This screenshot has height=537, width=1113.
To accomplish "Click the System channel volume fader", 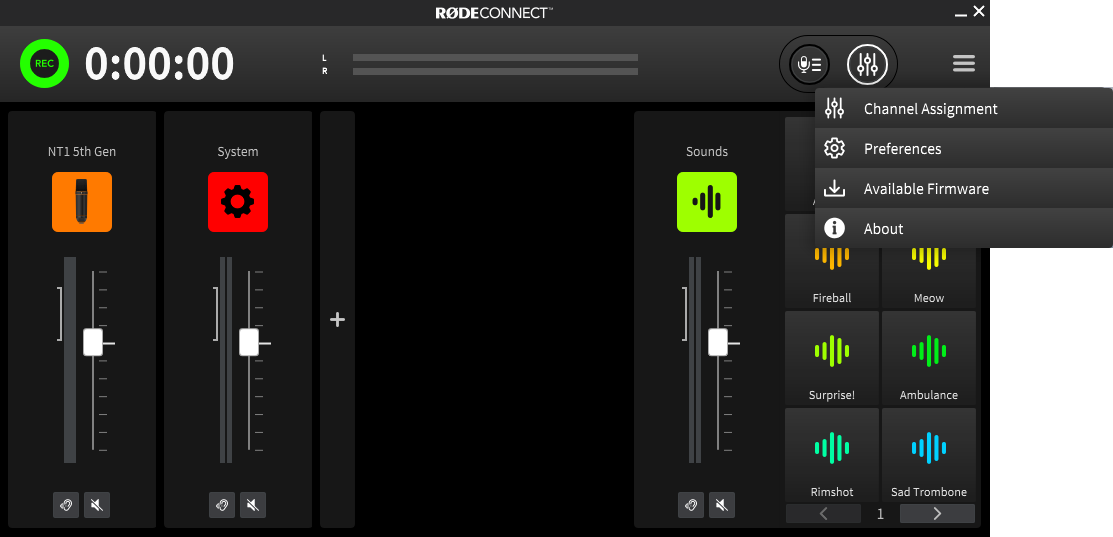I will [249, 343].
